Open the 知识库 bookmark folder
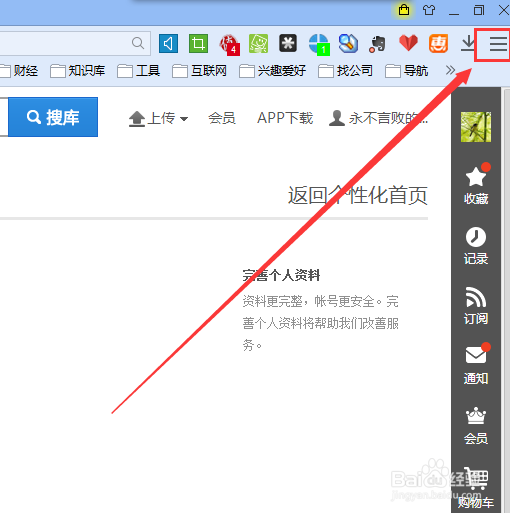 tap(77, 71)
